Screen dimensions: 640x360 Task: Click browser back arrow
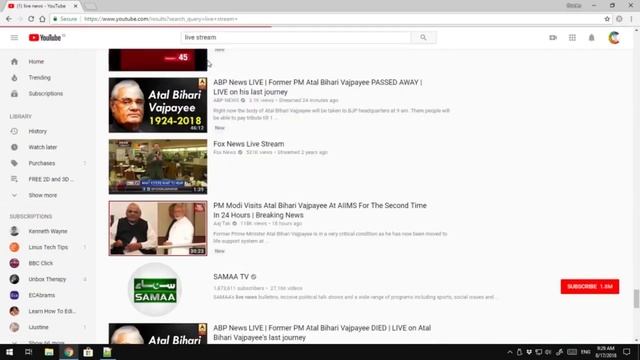[9, 19]
